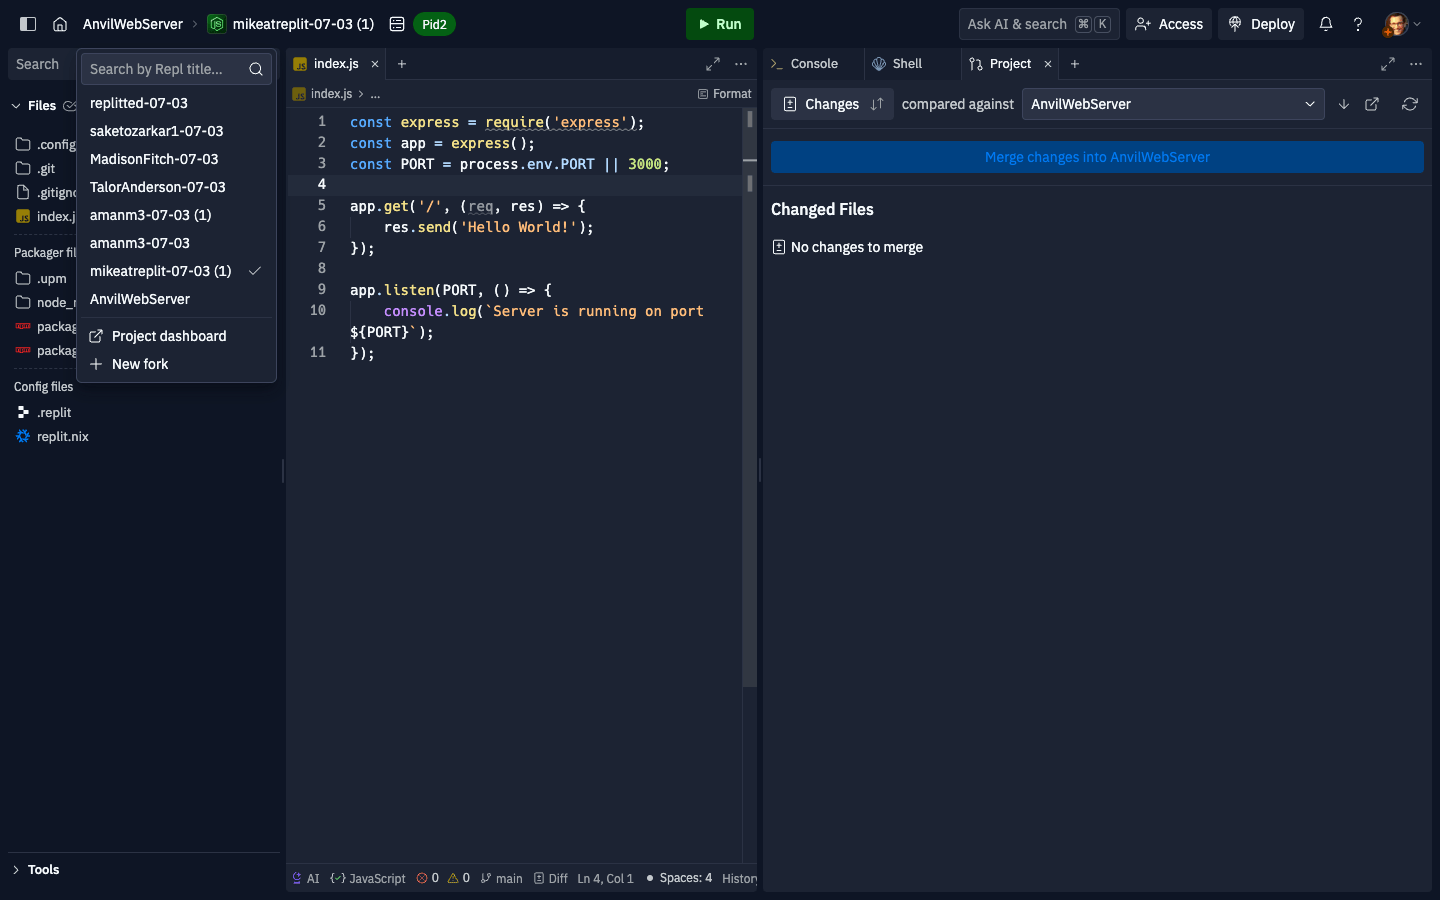Close the index.js tab
This screenshot has height=900, width=1440.
[375, 64]
